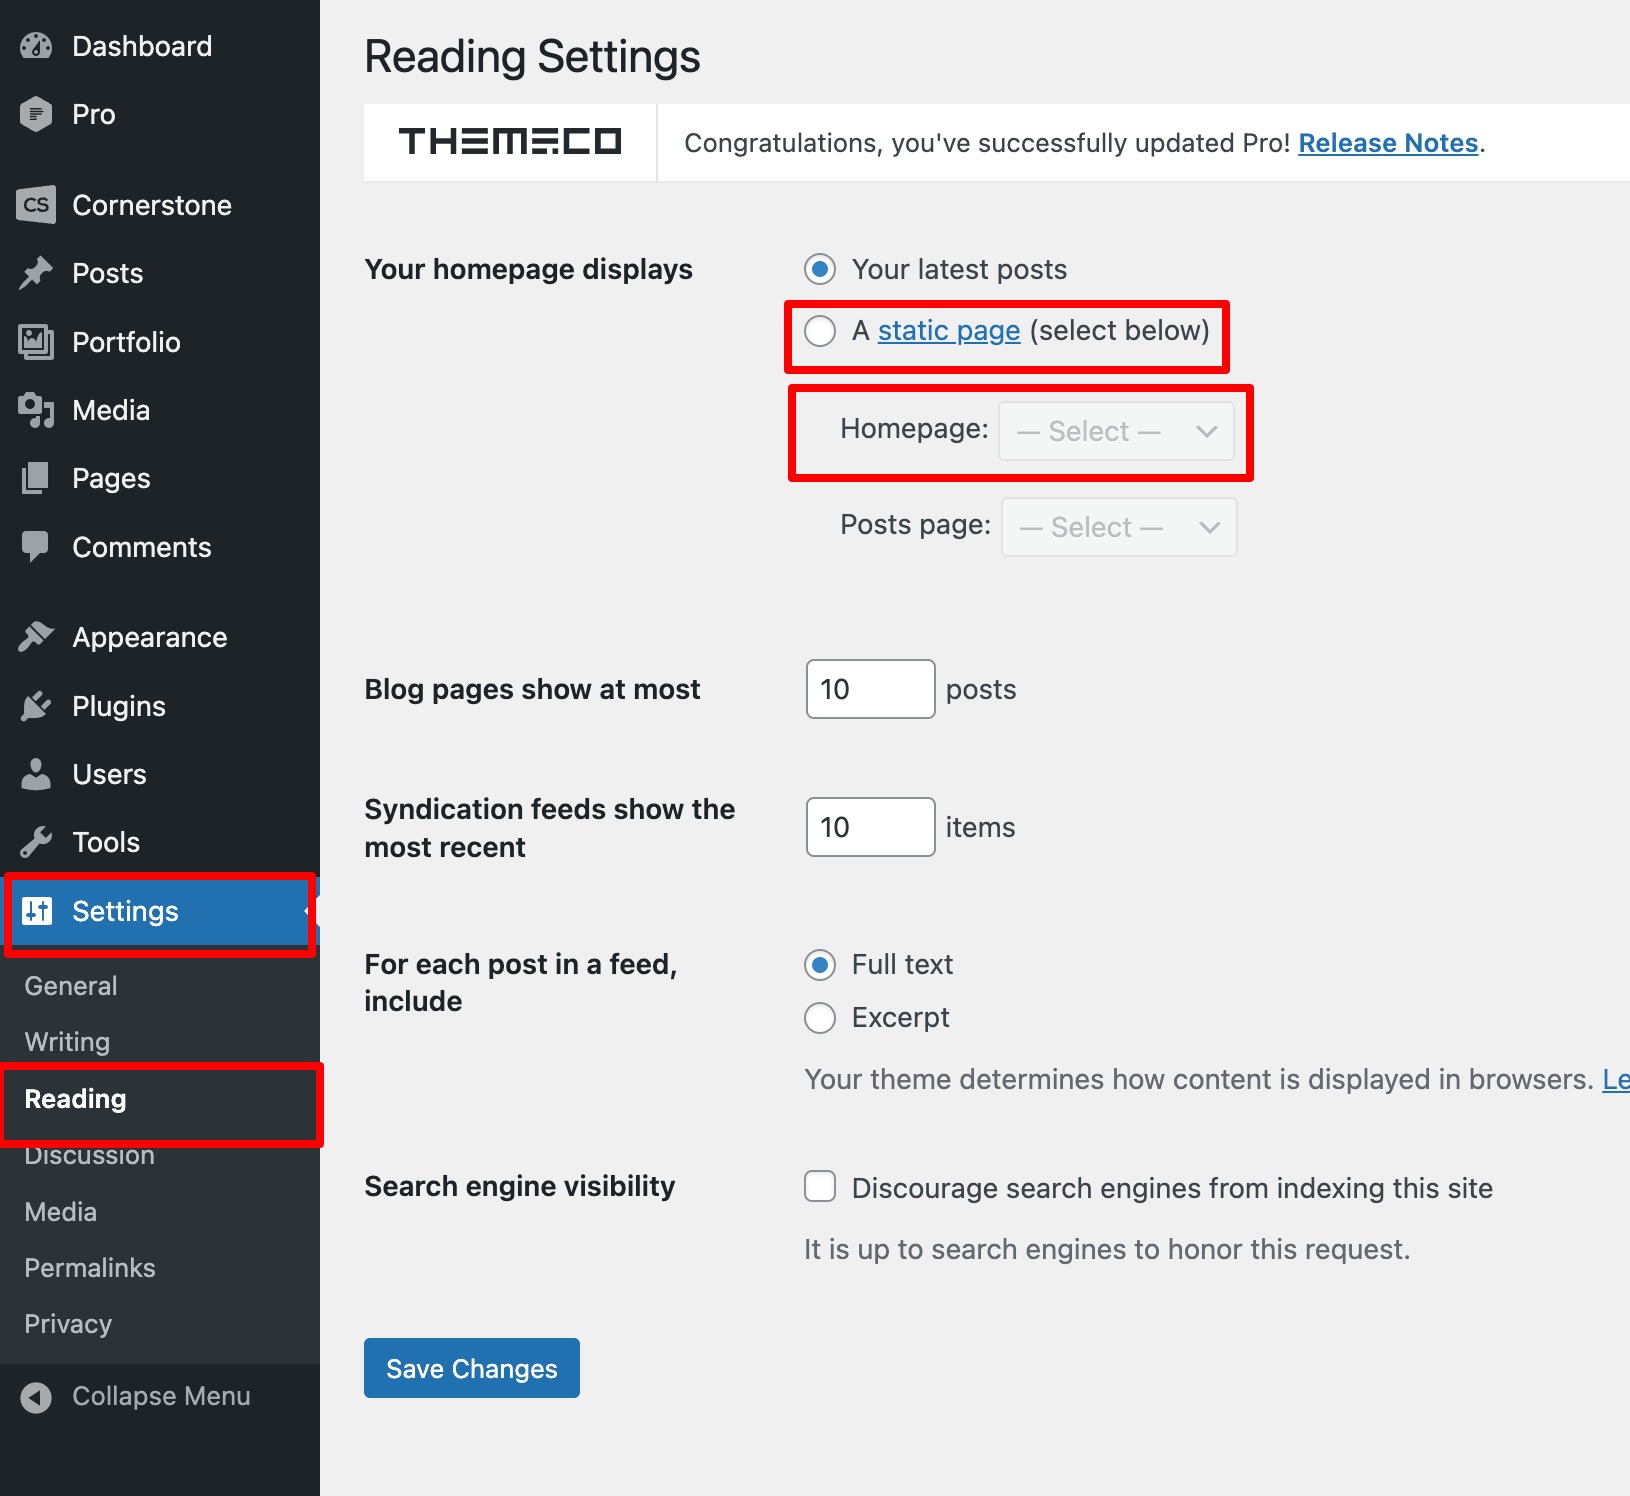Image resolution: width=1630 pixels, height=1496 pixels.
Task: Select the static page radio option
Action: [x=820, y=331]
